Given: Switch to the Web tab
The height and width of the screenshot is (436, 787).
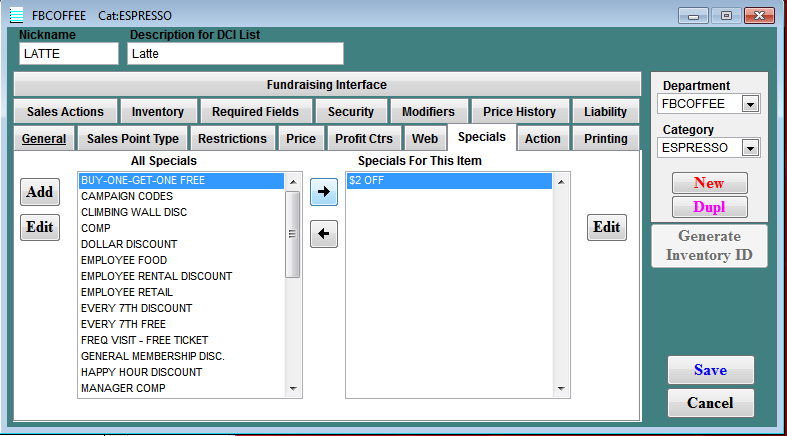Looking at the screenshot, I should point(425,138).
